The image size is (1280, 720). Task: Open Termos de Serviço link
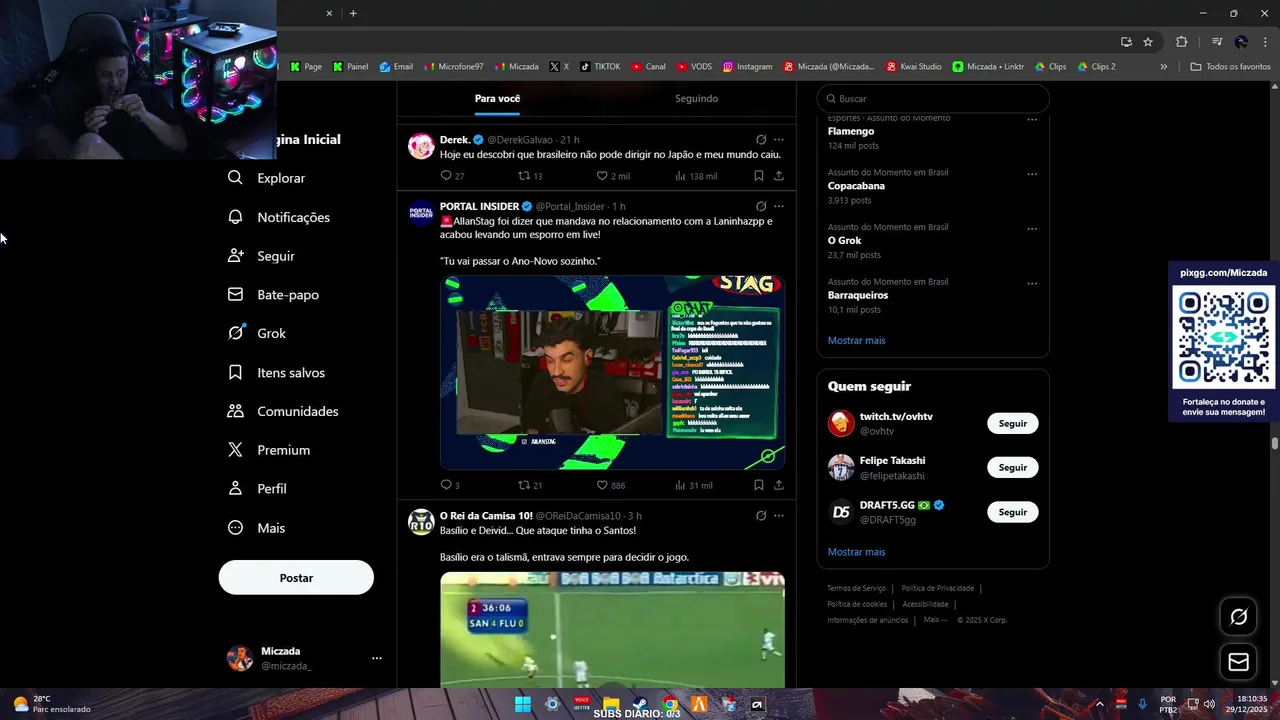(856, 589)
